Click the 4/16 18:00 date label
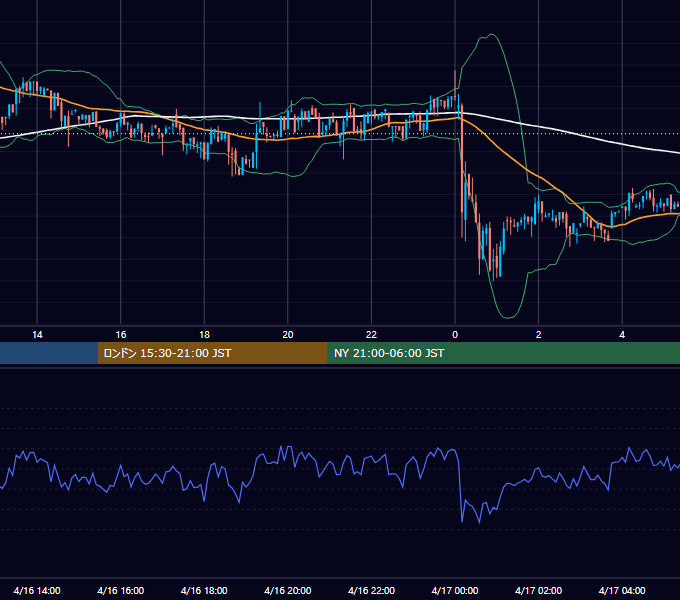 coord(204,590)
